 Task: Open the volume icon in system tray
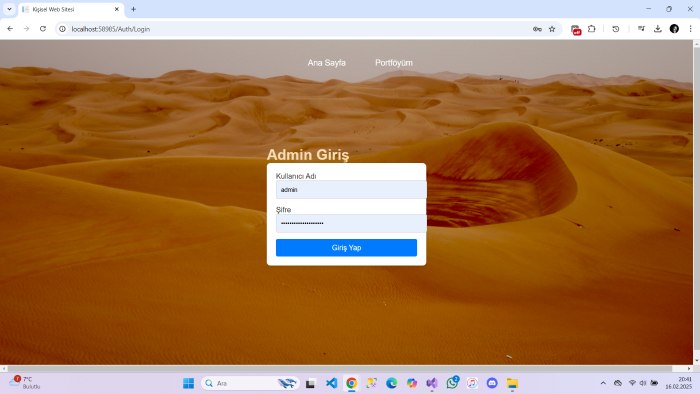[x=643, y=383]
